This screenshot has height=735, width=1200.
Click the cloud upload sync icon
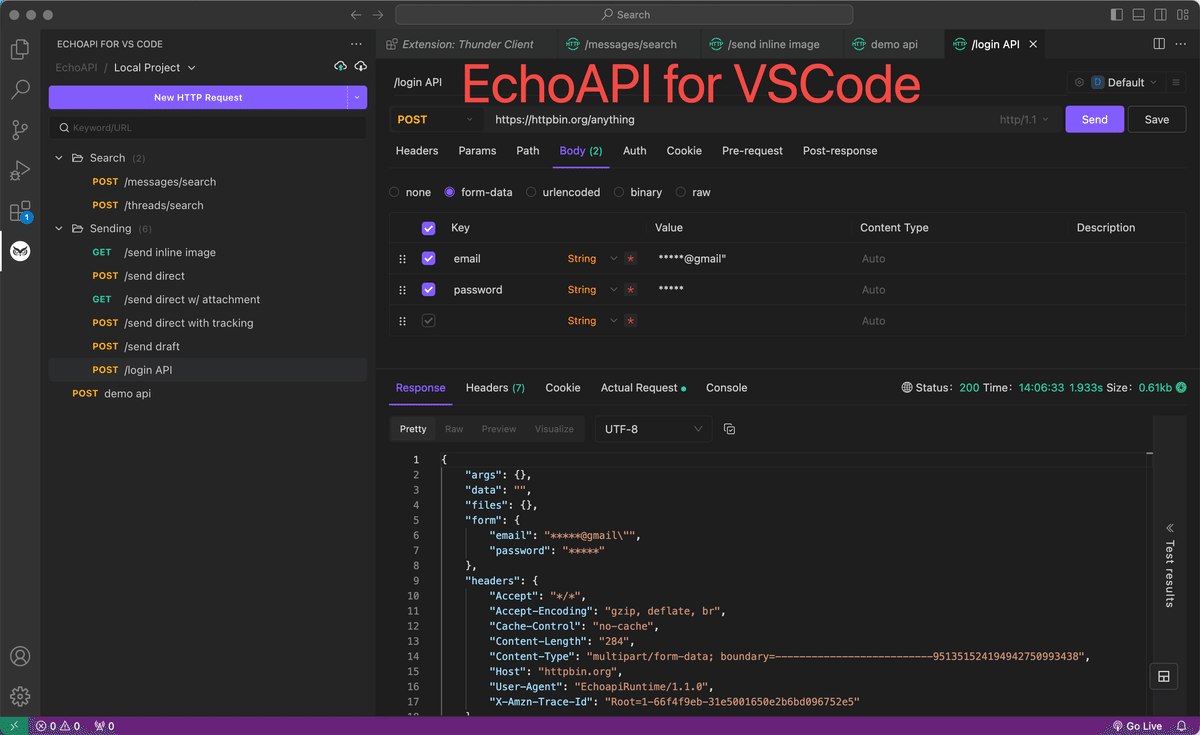pyautogui.click(x=340, y=66)
